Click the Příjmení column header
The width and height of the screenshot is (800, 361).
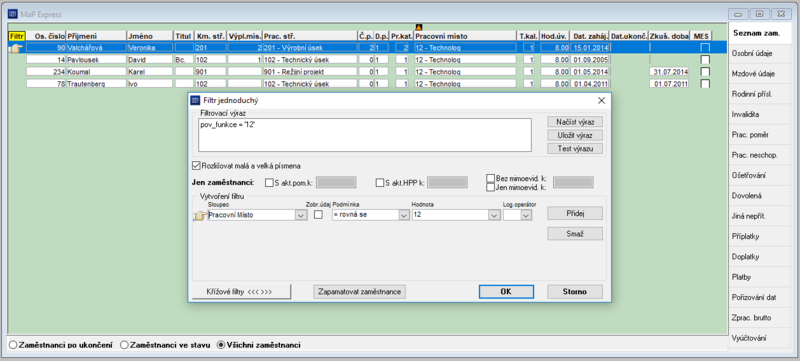click(96, 36)
